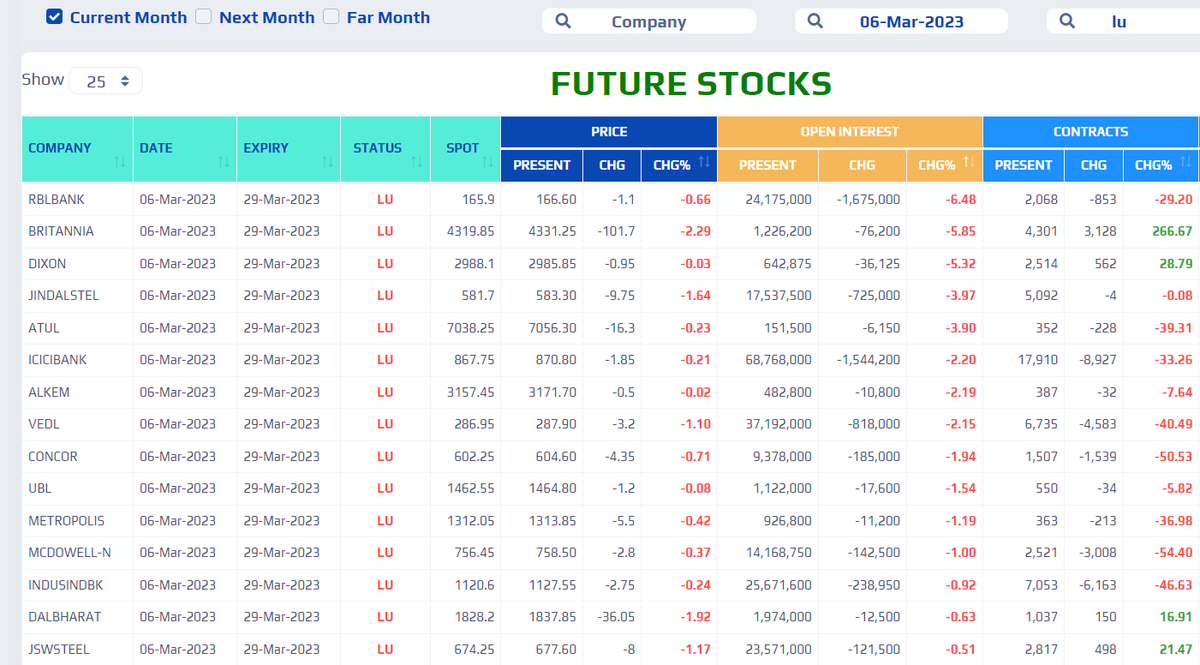Screen dimensions: 1200x665
Task: Sort the table by COMPANY column
Action: [77, 148]
